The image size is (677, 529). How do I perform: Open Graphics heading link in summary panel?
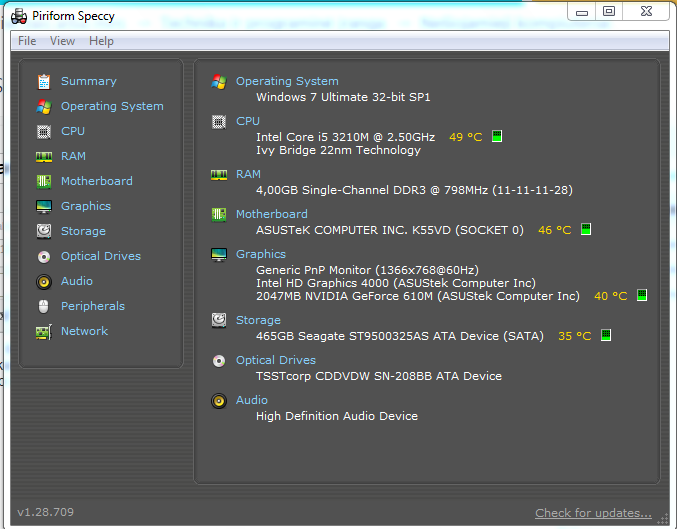pyautogui.click(x=261, y=254)
